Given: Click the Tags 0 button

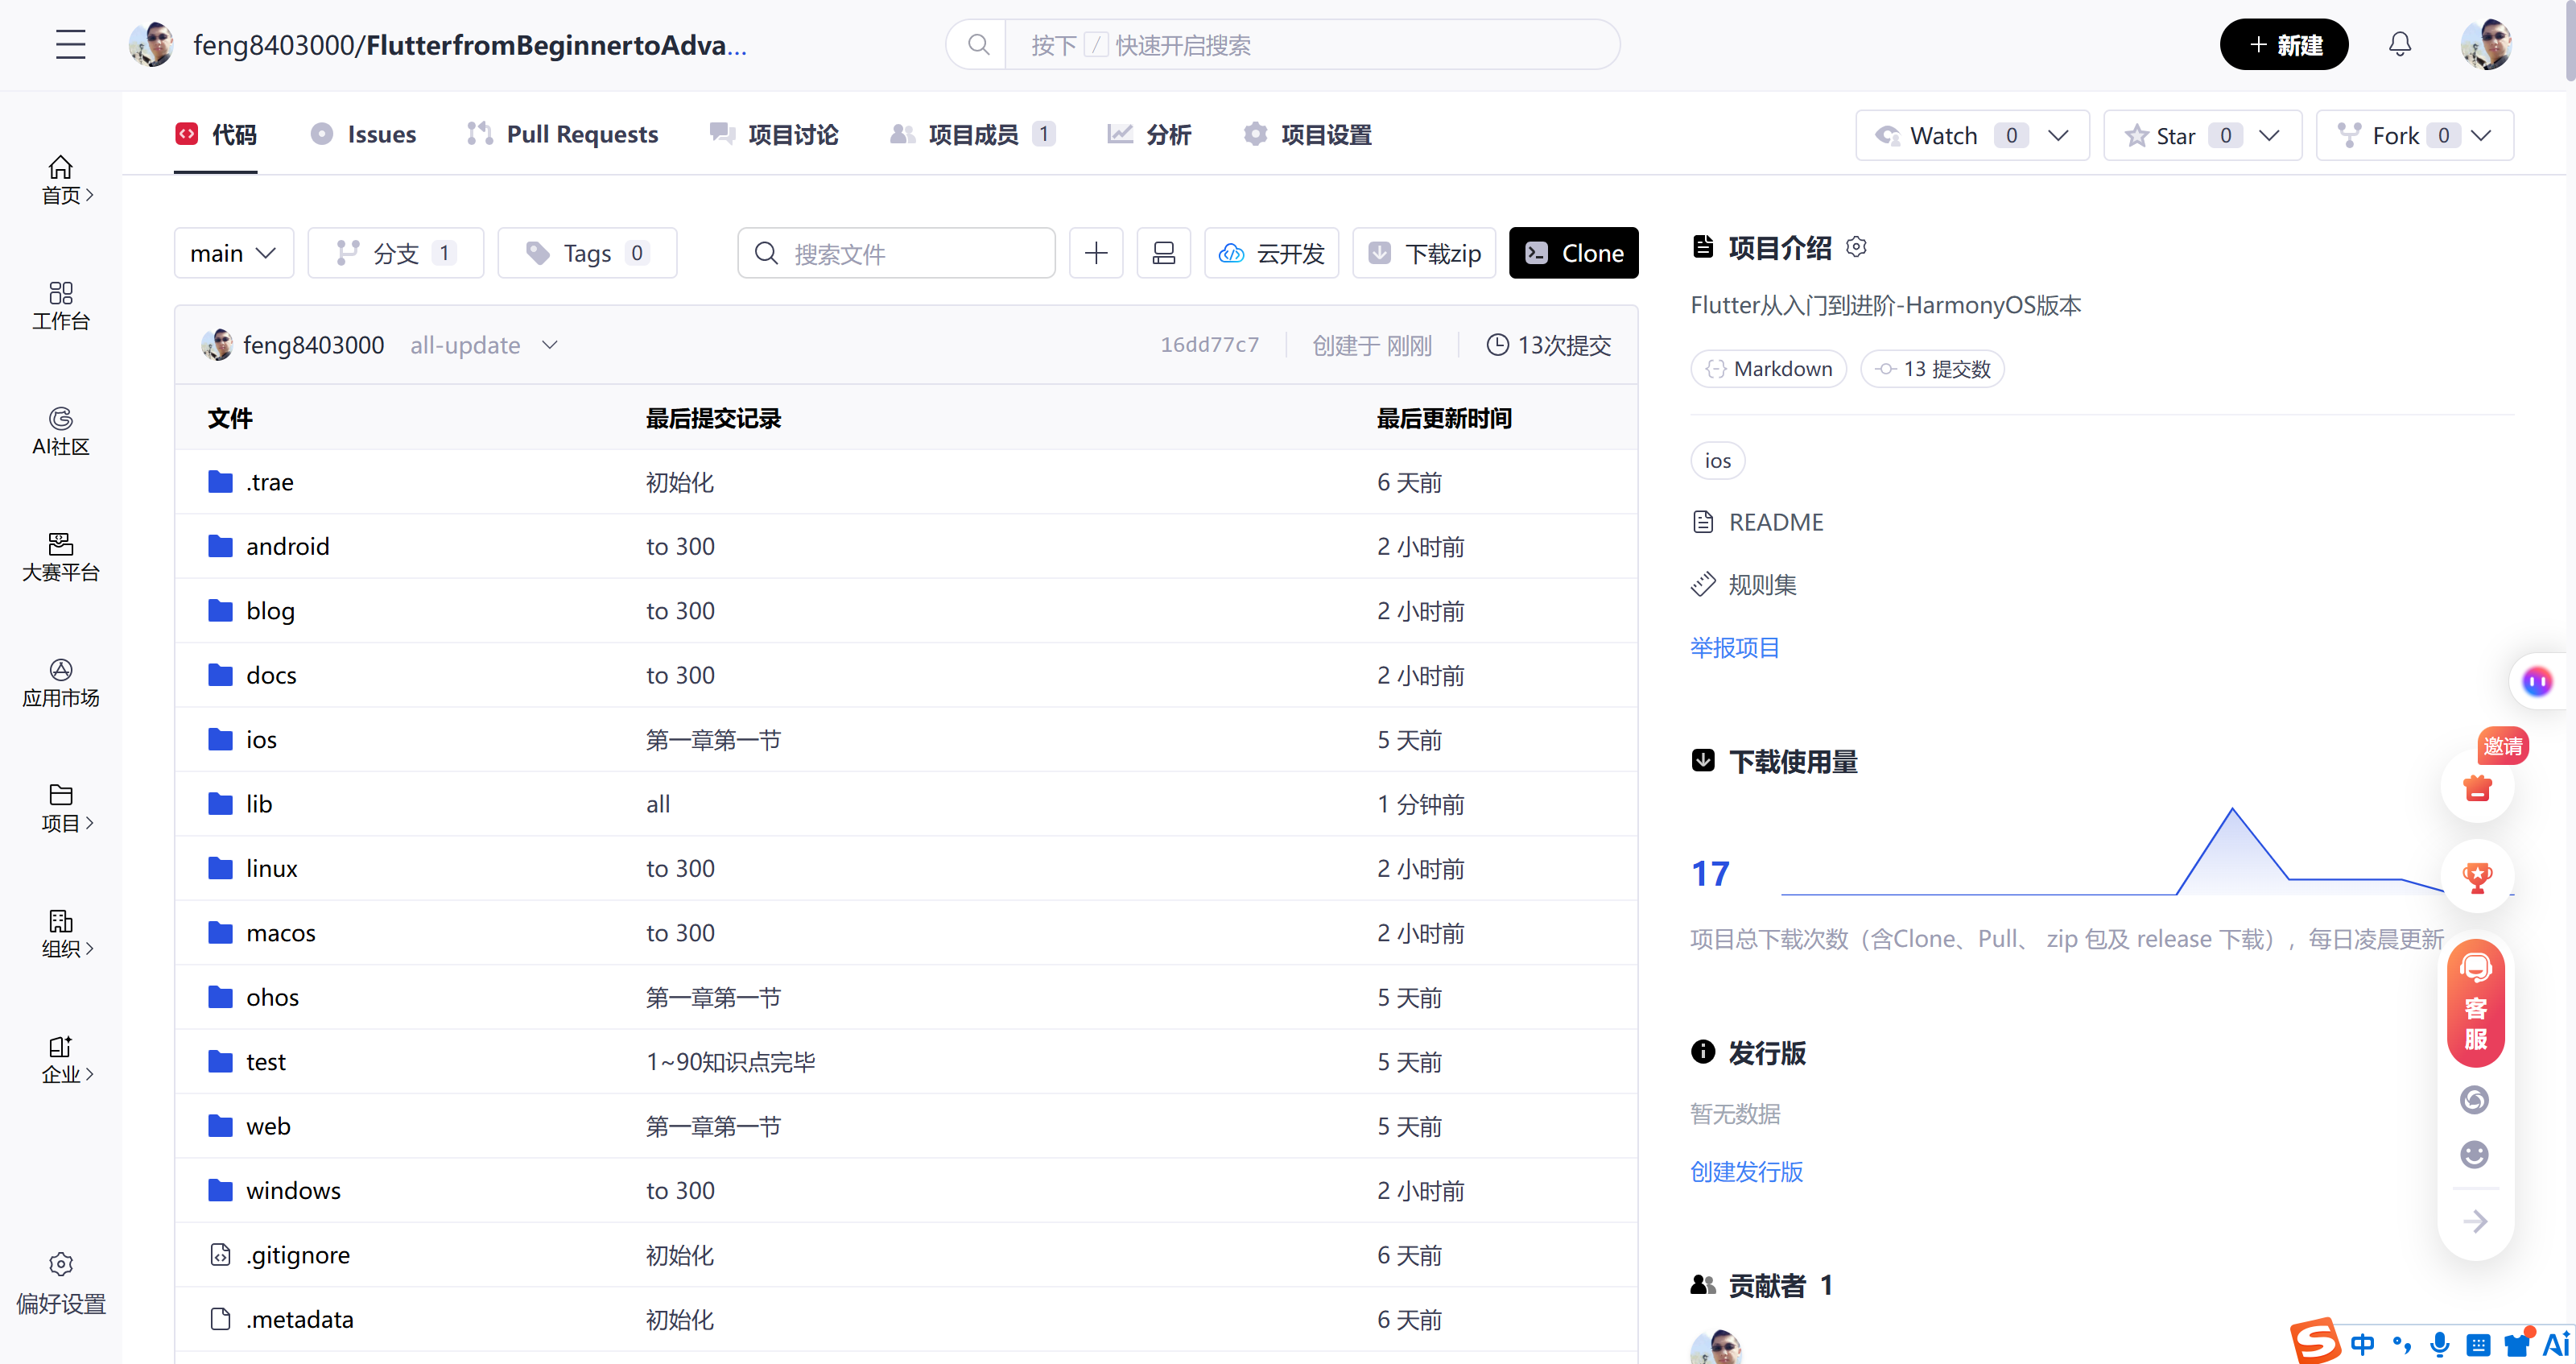Looking at the screenshot, I should click(587, 253).
